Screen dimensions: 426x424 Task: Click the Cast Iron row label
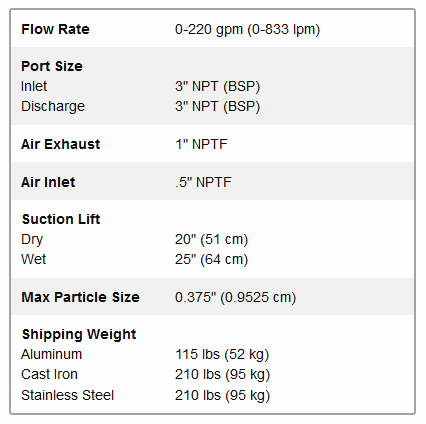click(49, 374)
